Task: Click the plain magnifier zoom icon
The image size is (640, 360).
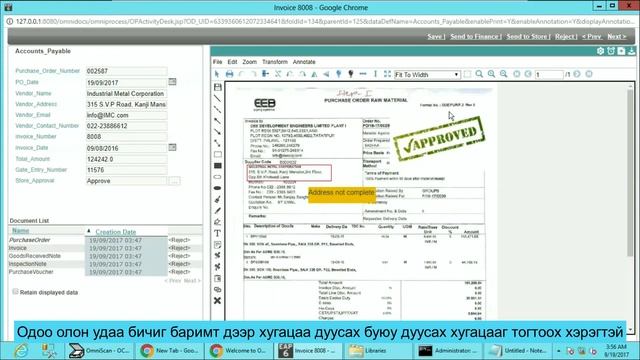Action: (479, 74)
